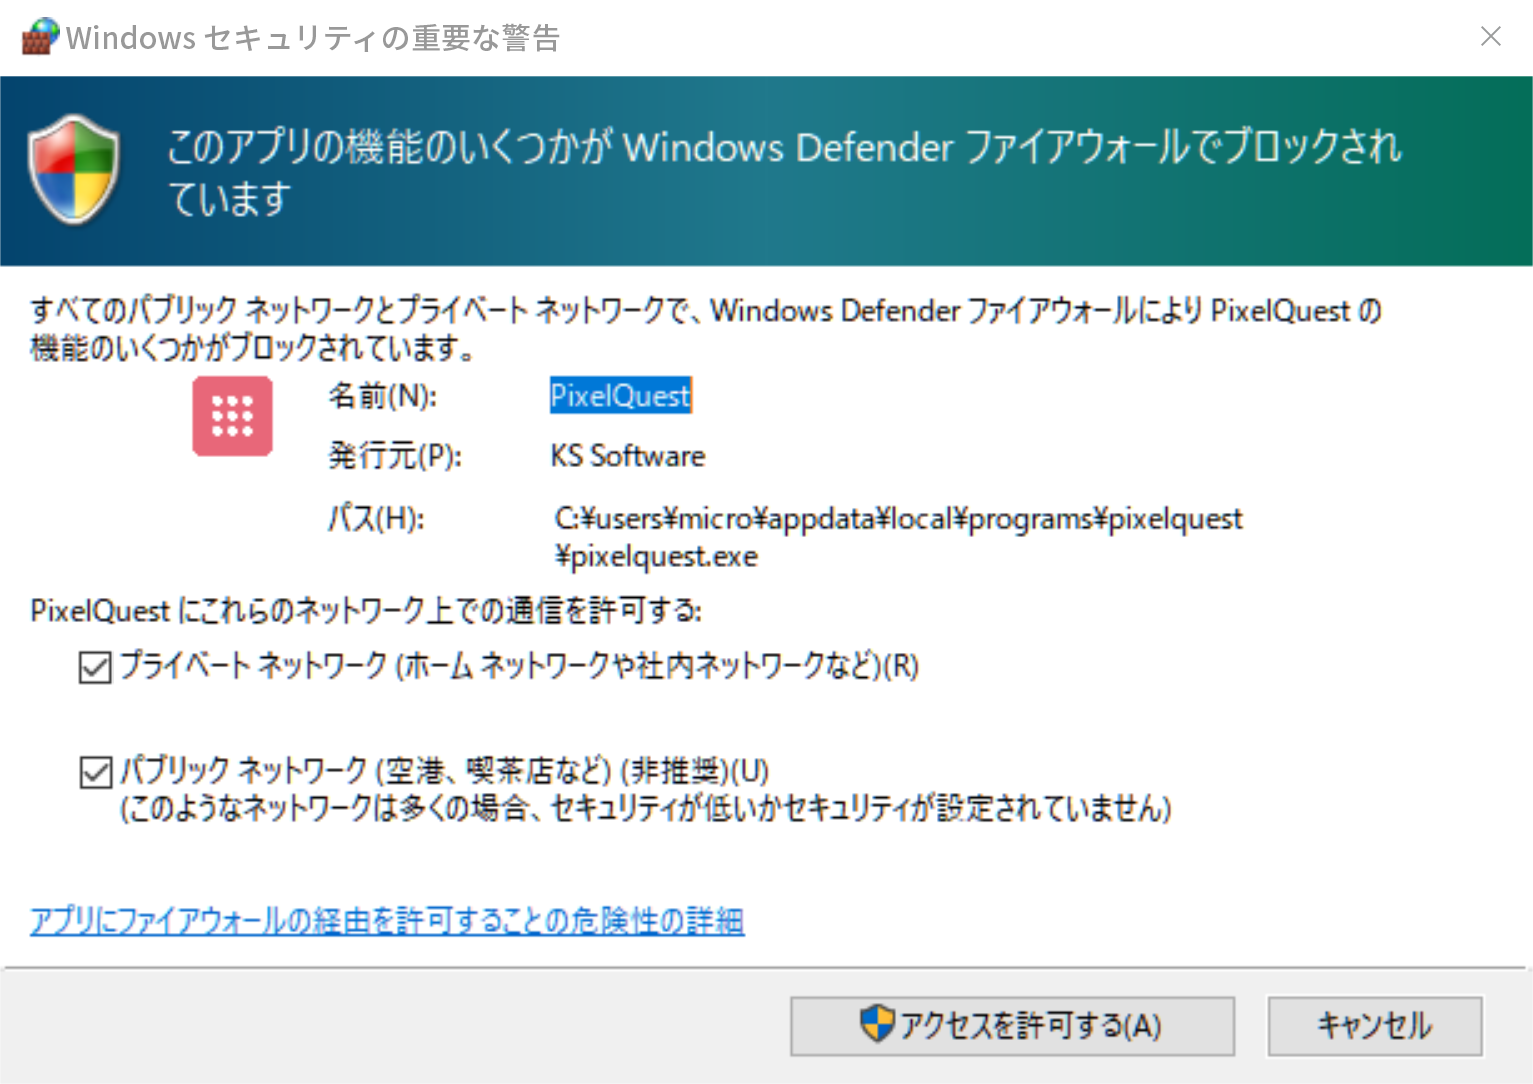
Task: Toggle the Public network checkbox
Action: point(95,772)
